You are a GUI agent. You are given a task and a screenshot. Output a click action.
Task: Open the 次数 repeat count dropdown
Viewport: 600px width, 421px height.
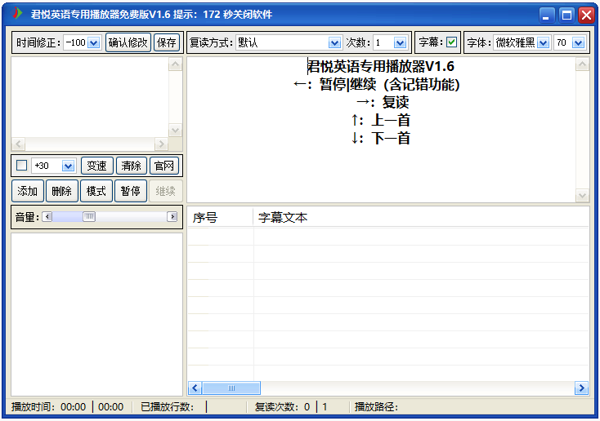400,43
